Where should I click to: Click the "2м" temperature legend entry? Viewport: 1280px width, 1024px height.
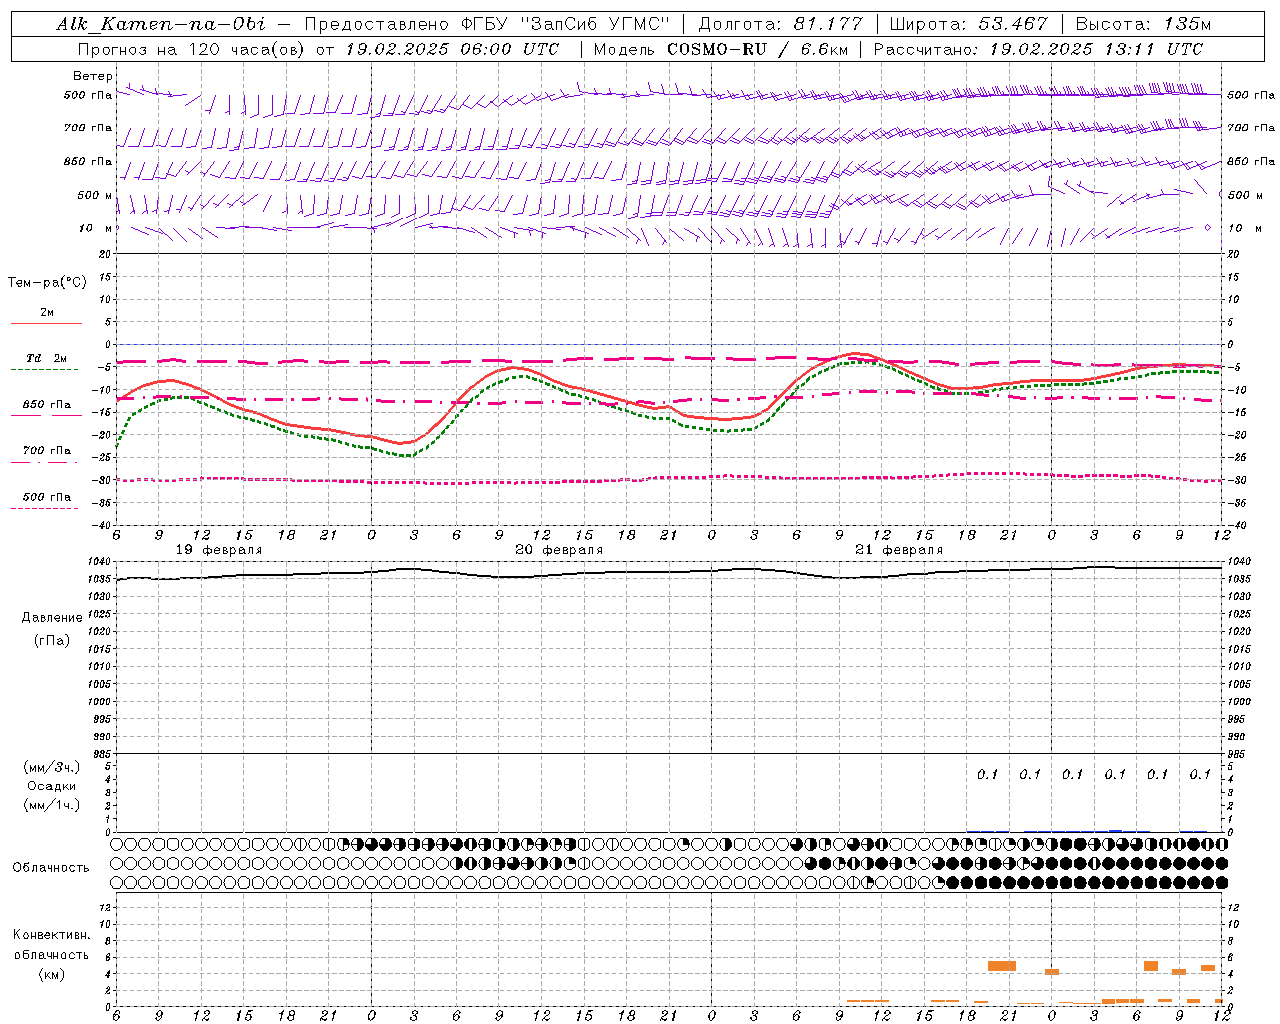pos(47,312)
